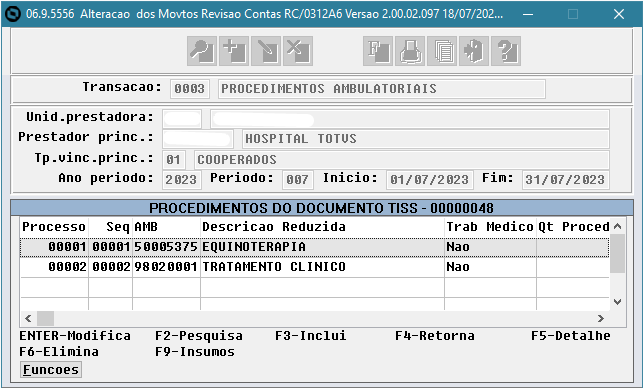Click AMB code 50005375
Screen dimensions: 643x388
(x=166, y=247)
